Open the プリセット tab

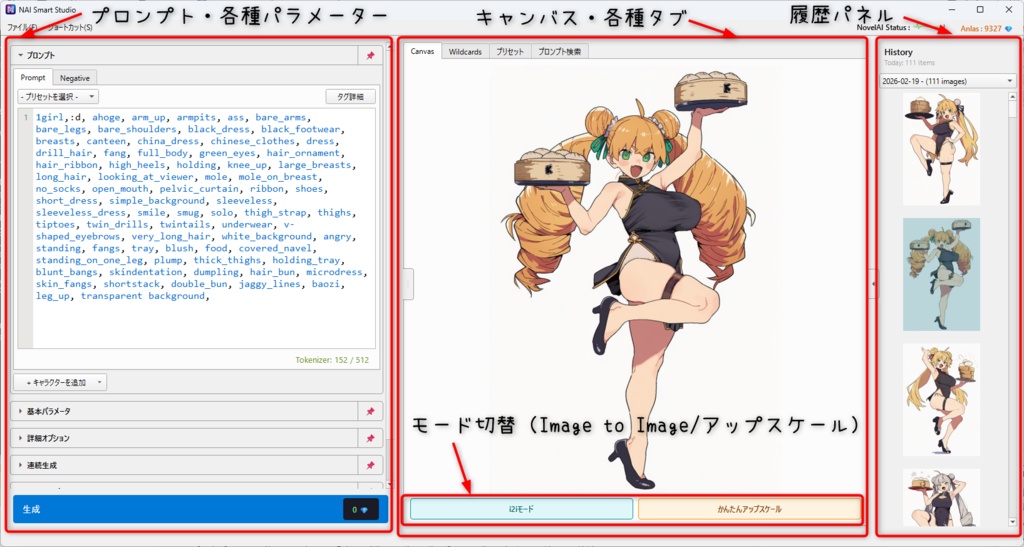pyautogui.click(x=509, y=52)
